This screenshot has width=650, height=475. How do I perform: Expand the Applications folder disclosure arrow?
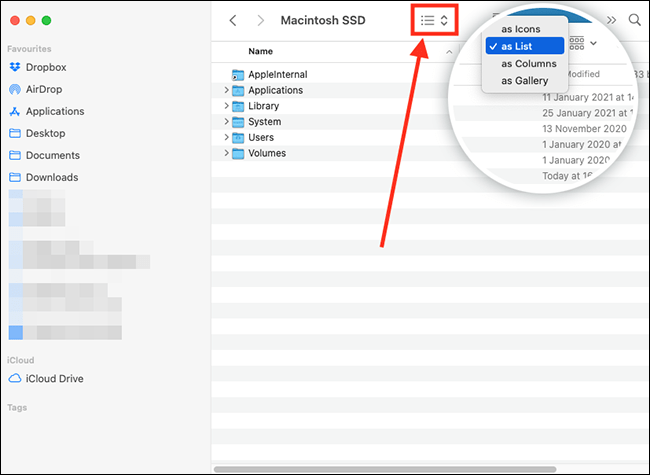tap(226, 90)
